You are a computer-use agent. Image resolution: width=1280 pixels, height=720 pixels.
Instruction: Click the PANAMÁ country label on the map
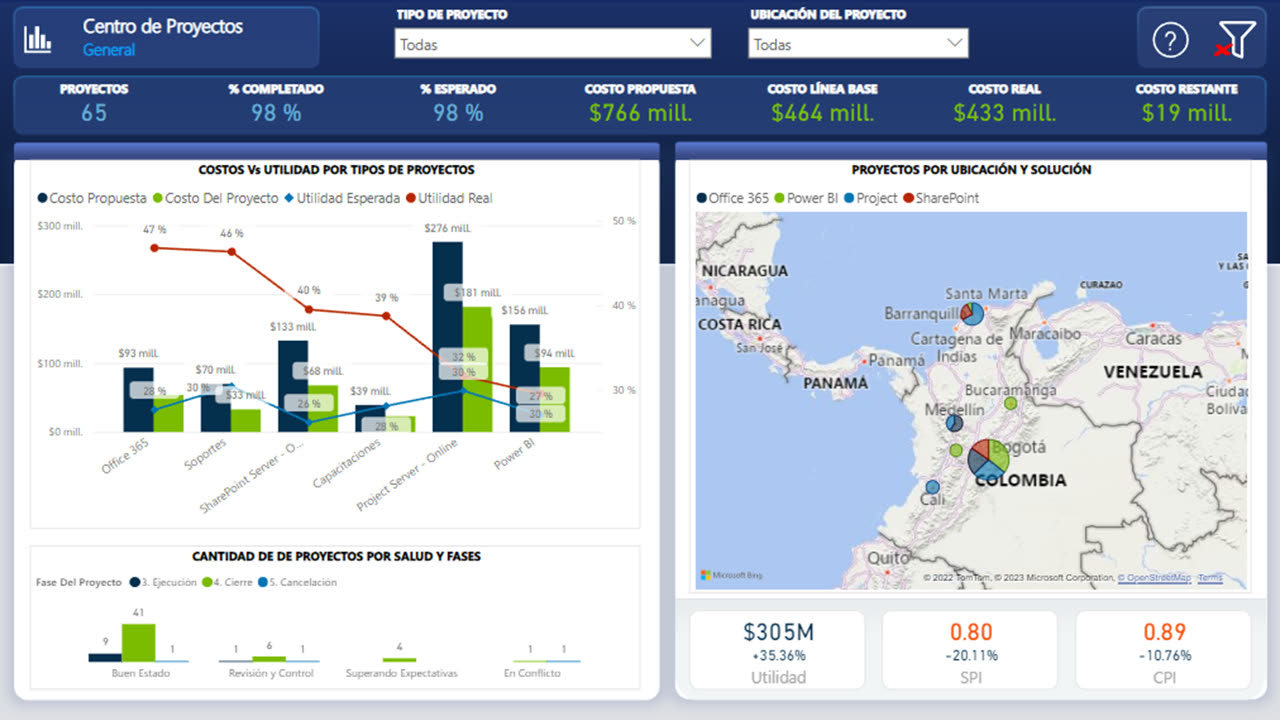(836, 383)
